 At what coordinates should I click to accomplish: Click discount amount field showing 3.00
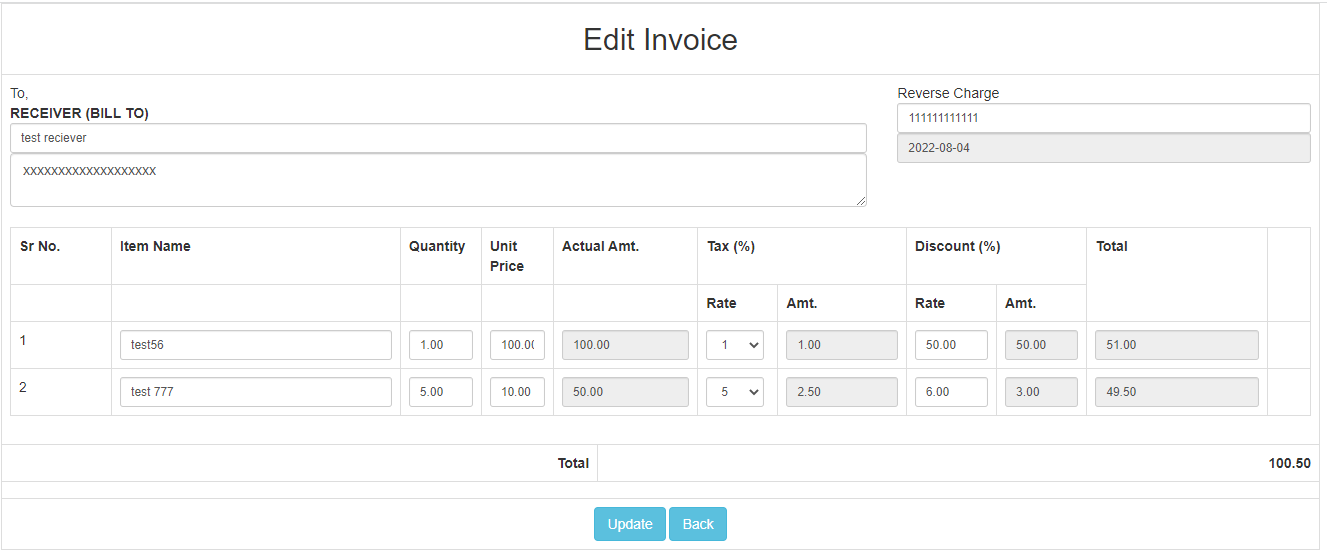pos(1041,392)
